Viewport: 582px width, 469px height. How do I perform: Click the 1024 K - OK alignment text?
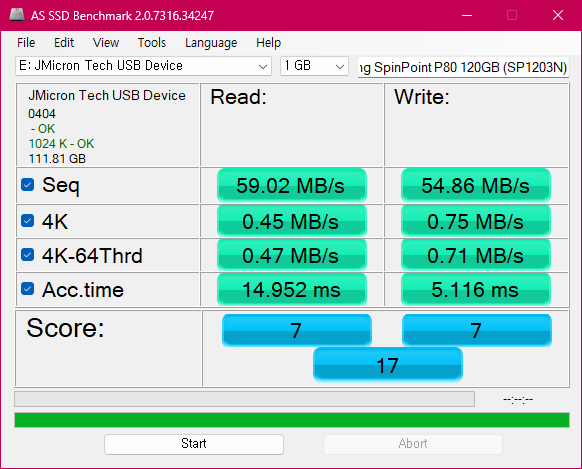(x=61, y=144)
